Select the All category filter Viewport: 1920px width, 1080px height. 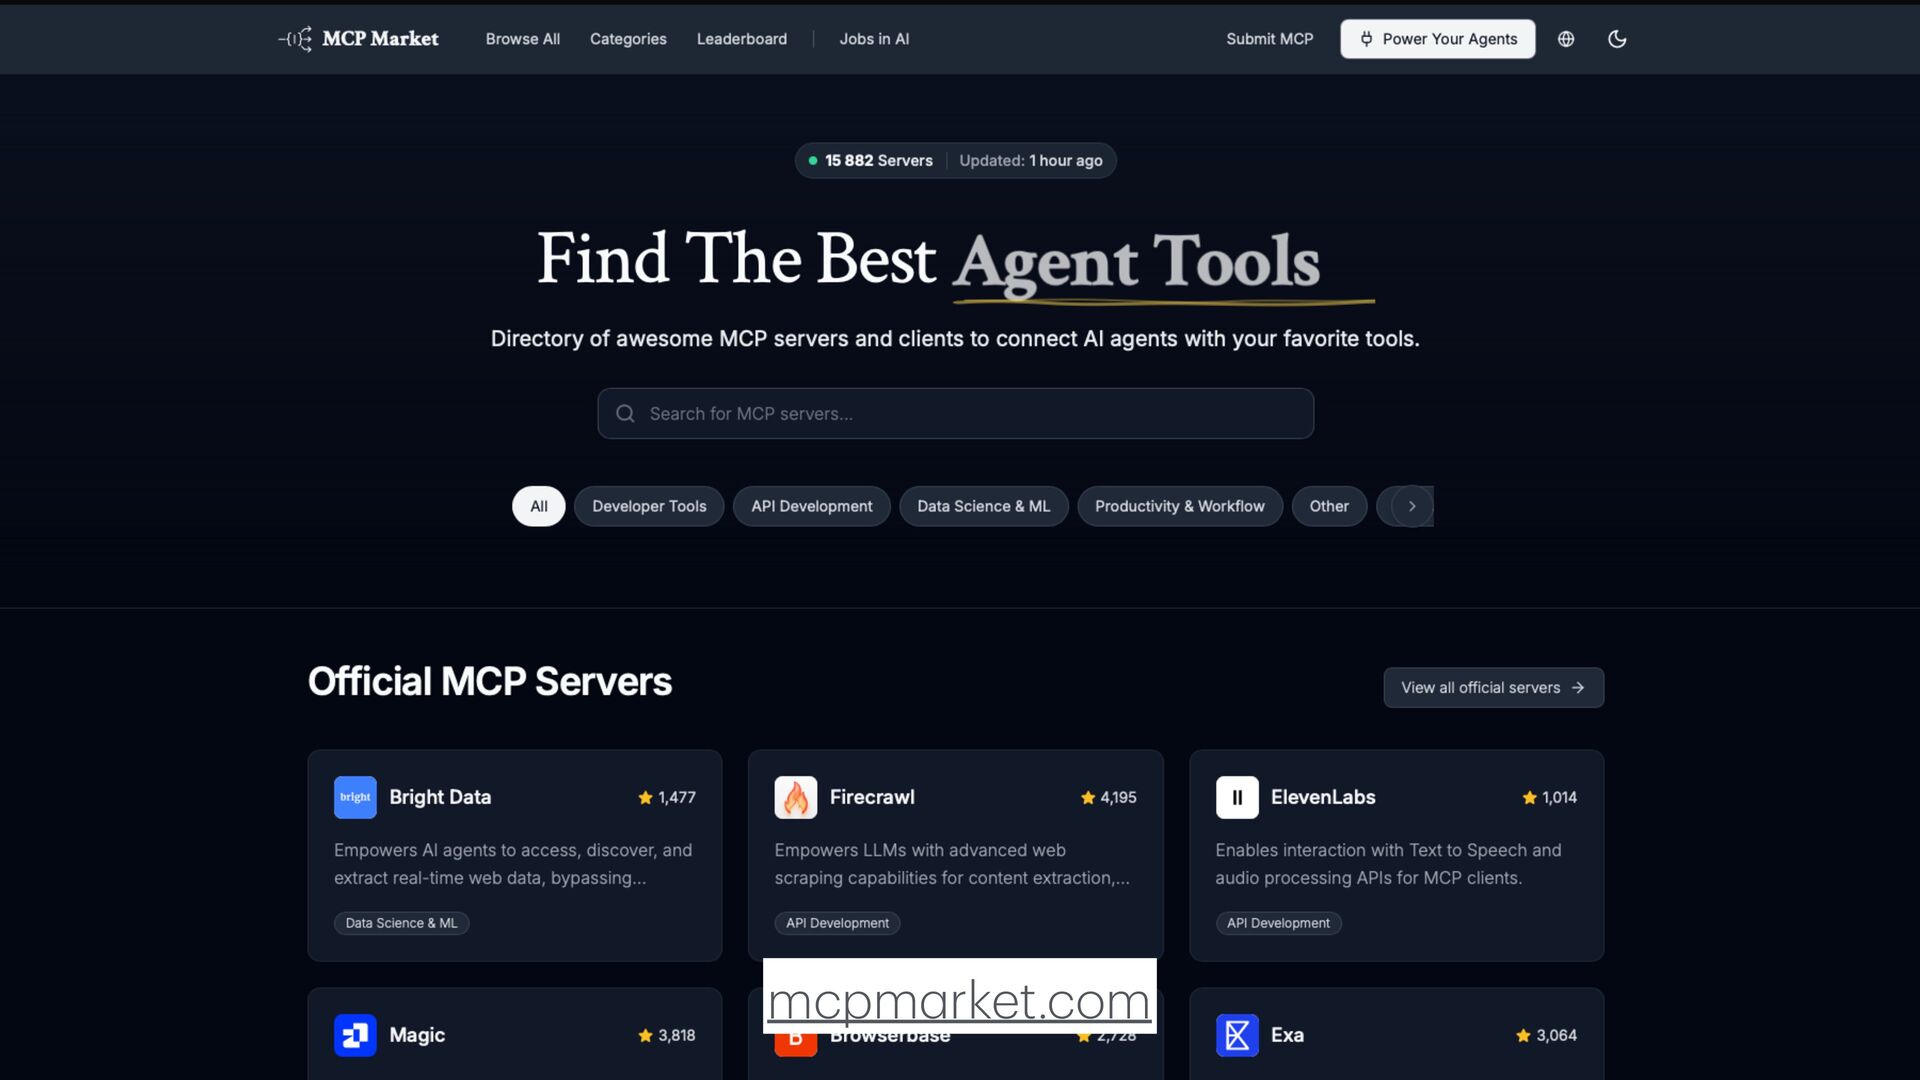(x=539, y=506)
